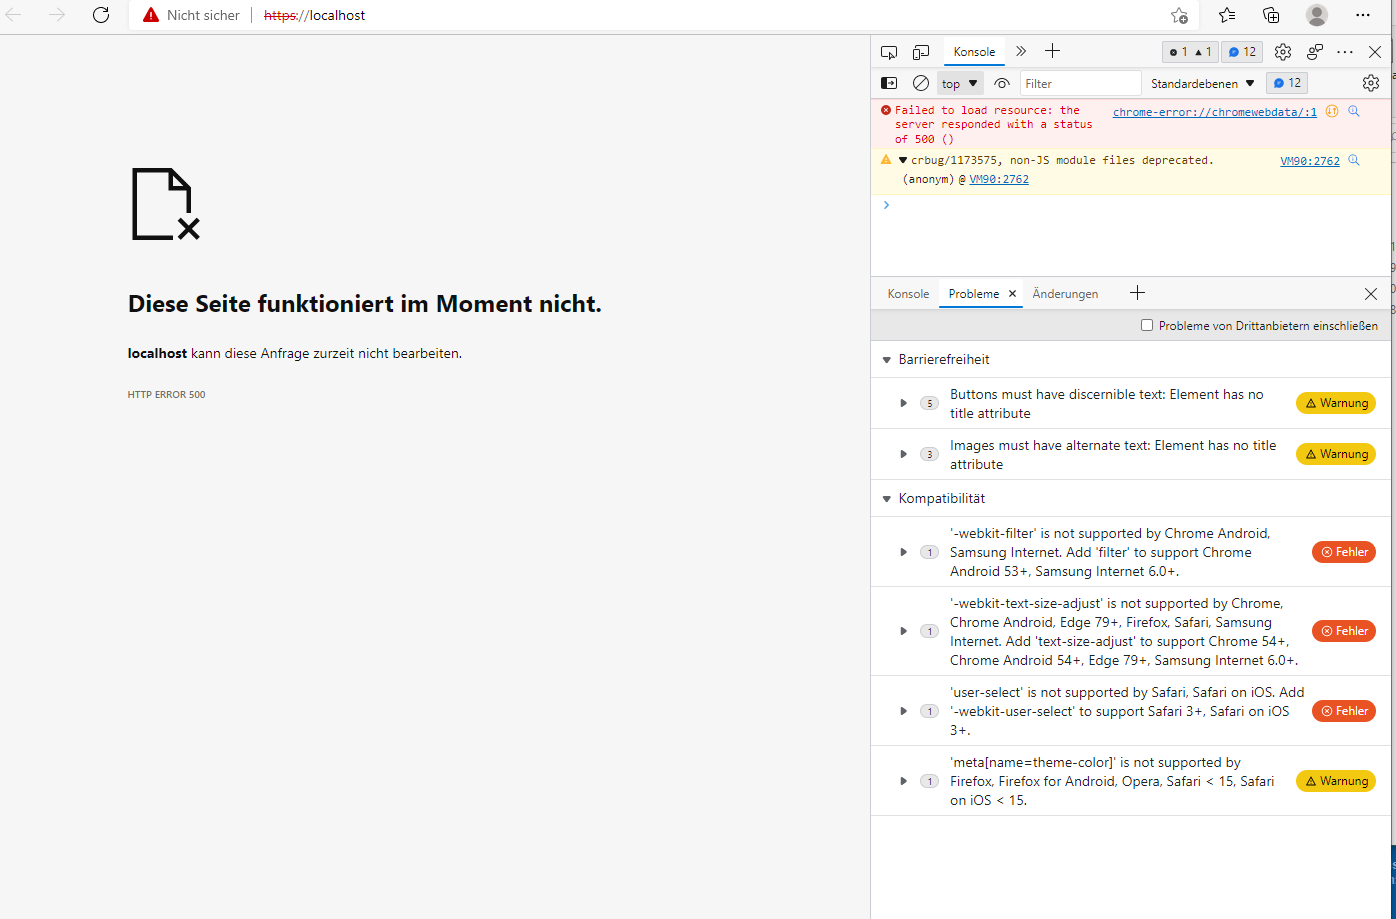Open DevTools settings gear in top bar
The width and height of the screenshot is (1396, 919).
point(1283,52)
